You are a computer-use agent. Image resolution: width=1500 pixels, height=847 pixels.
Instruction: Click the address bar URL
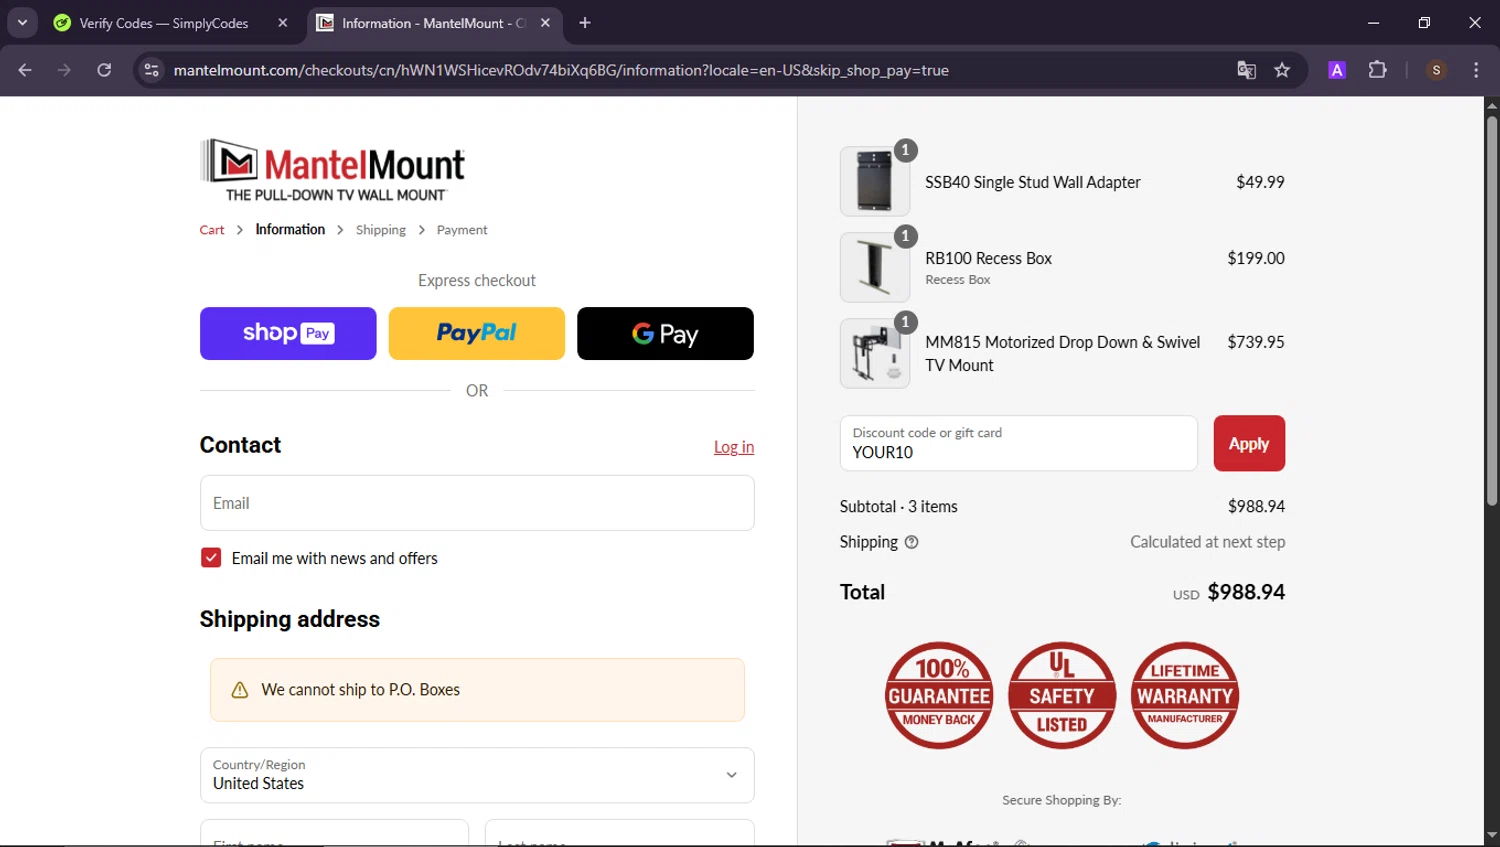tap(561, 70)
